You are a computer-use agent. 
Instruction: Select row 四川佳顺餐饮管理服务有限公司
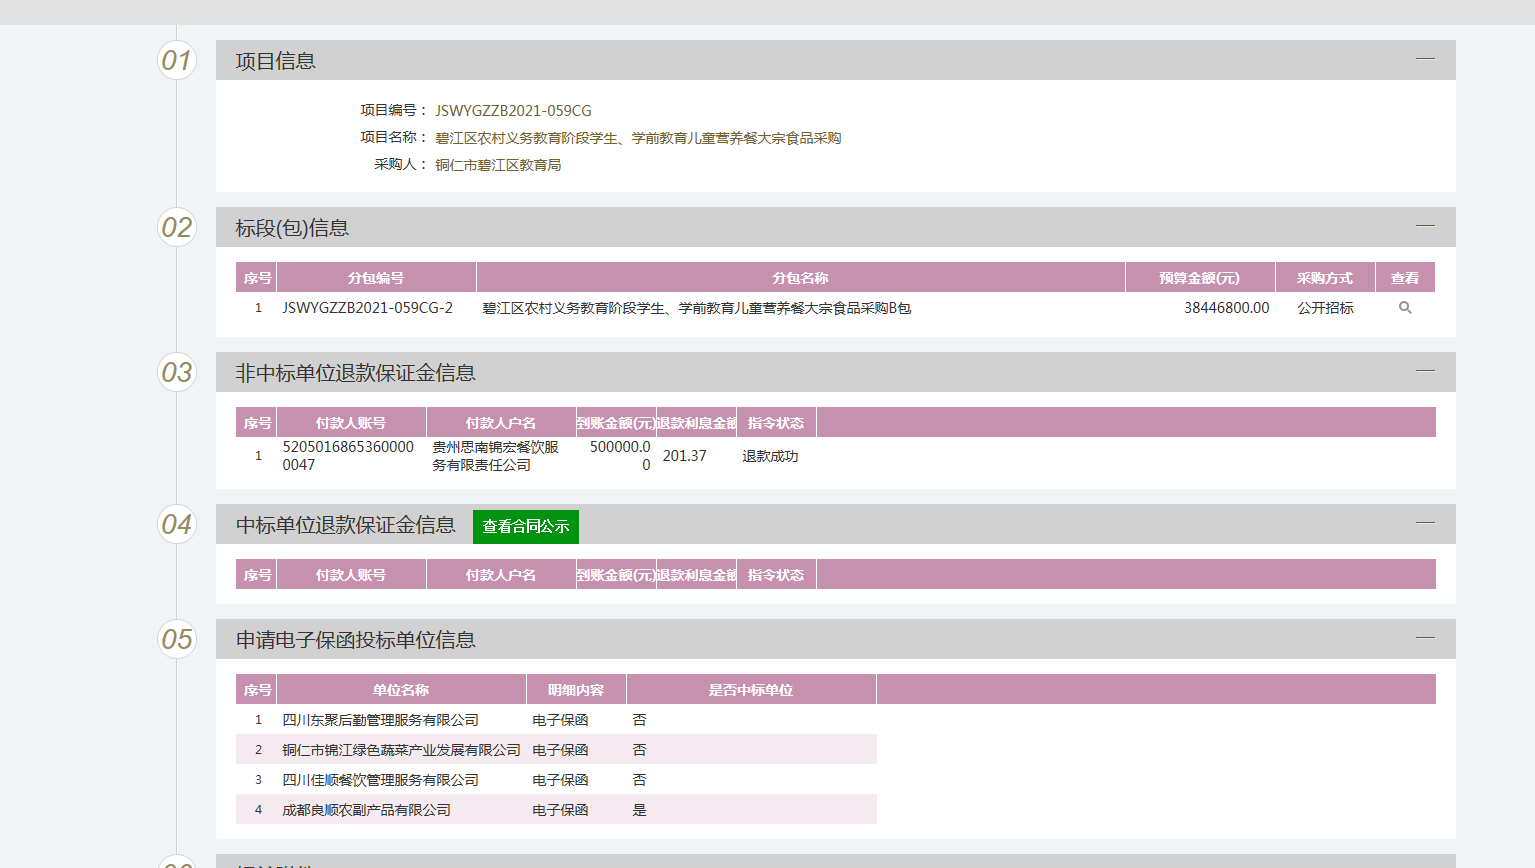tap(556, 780)
